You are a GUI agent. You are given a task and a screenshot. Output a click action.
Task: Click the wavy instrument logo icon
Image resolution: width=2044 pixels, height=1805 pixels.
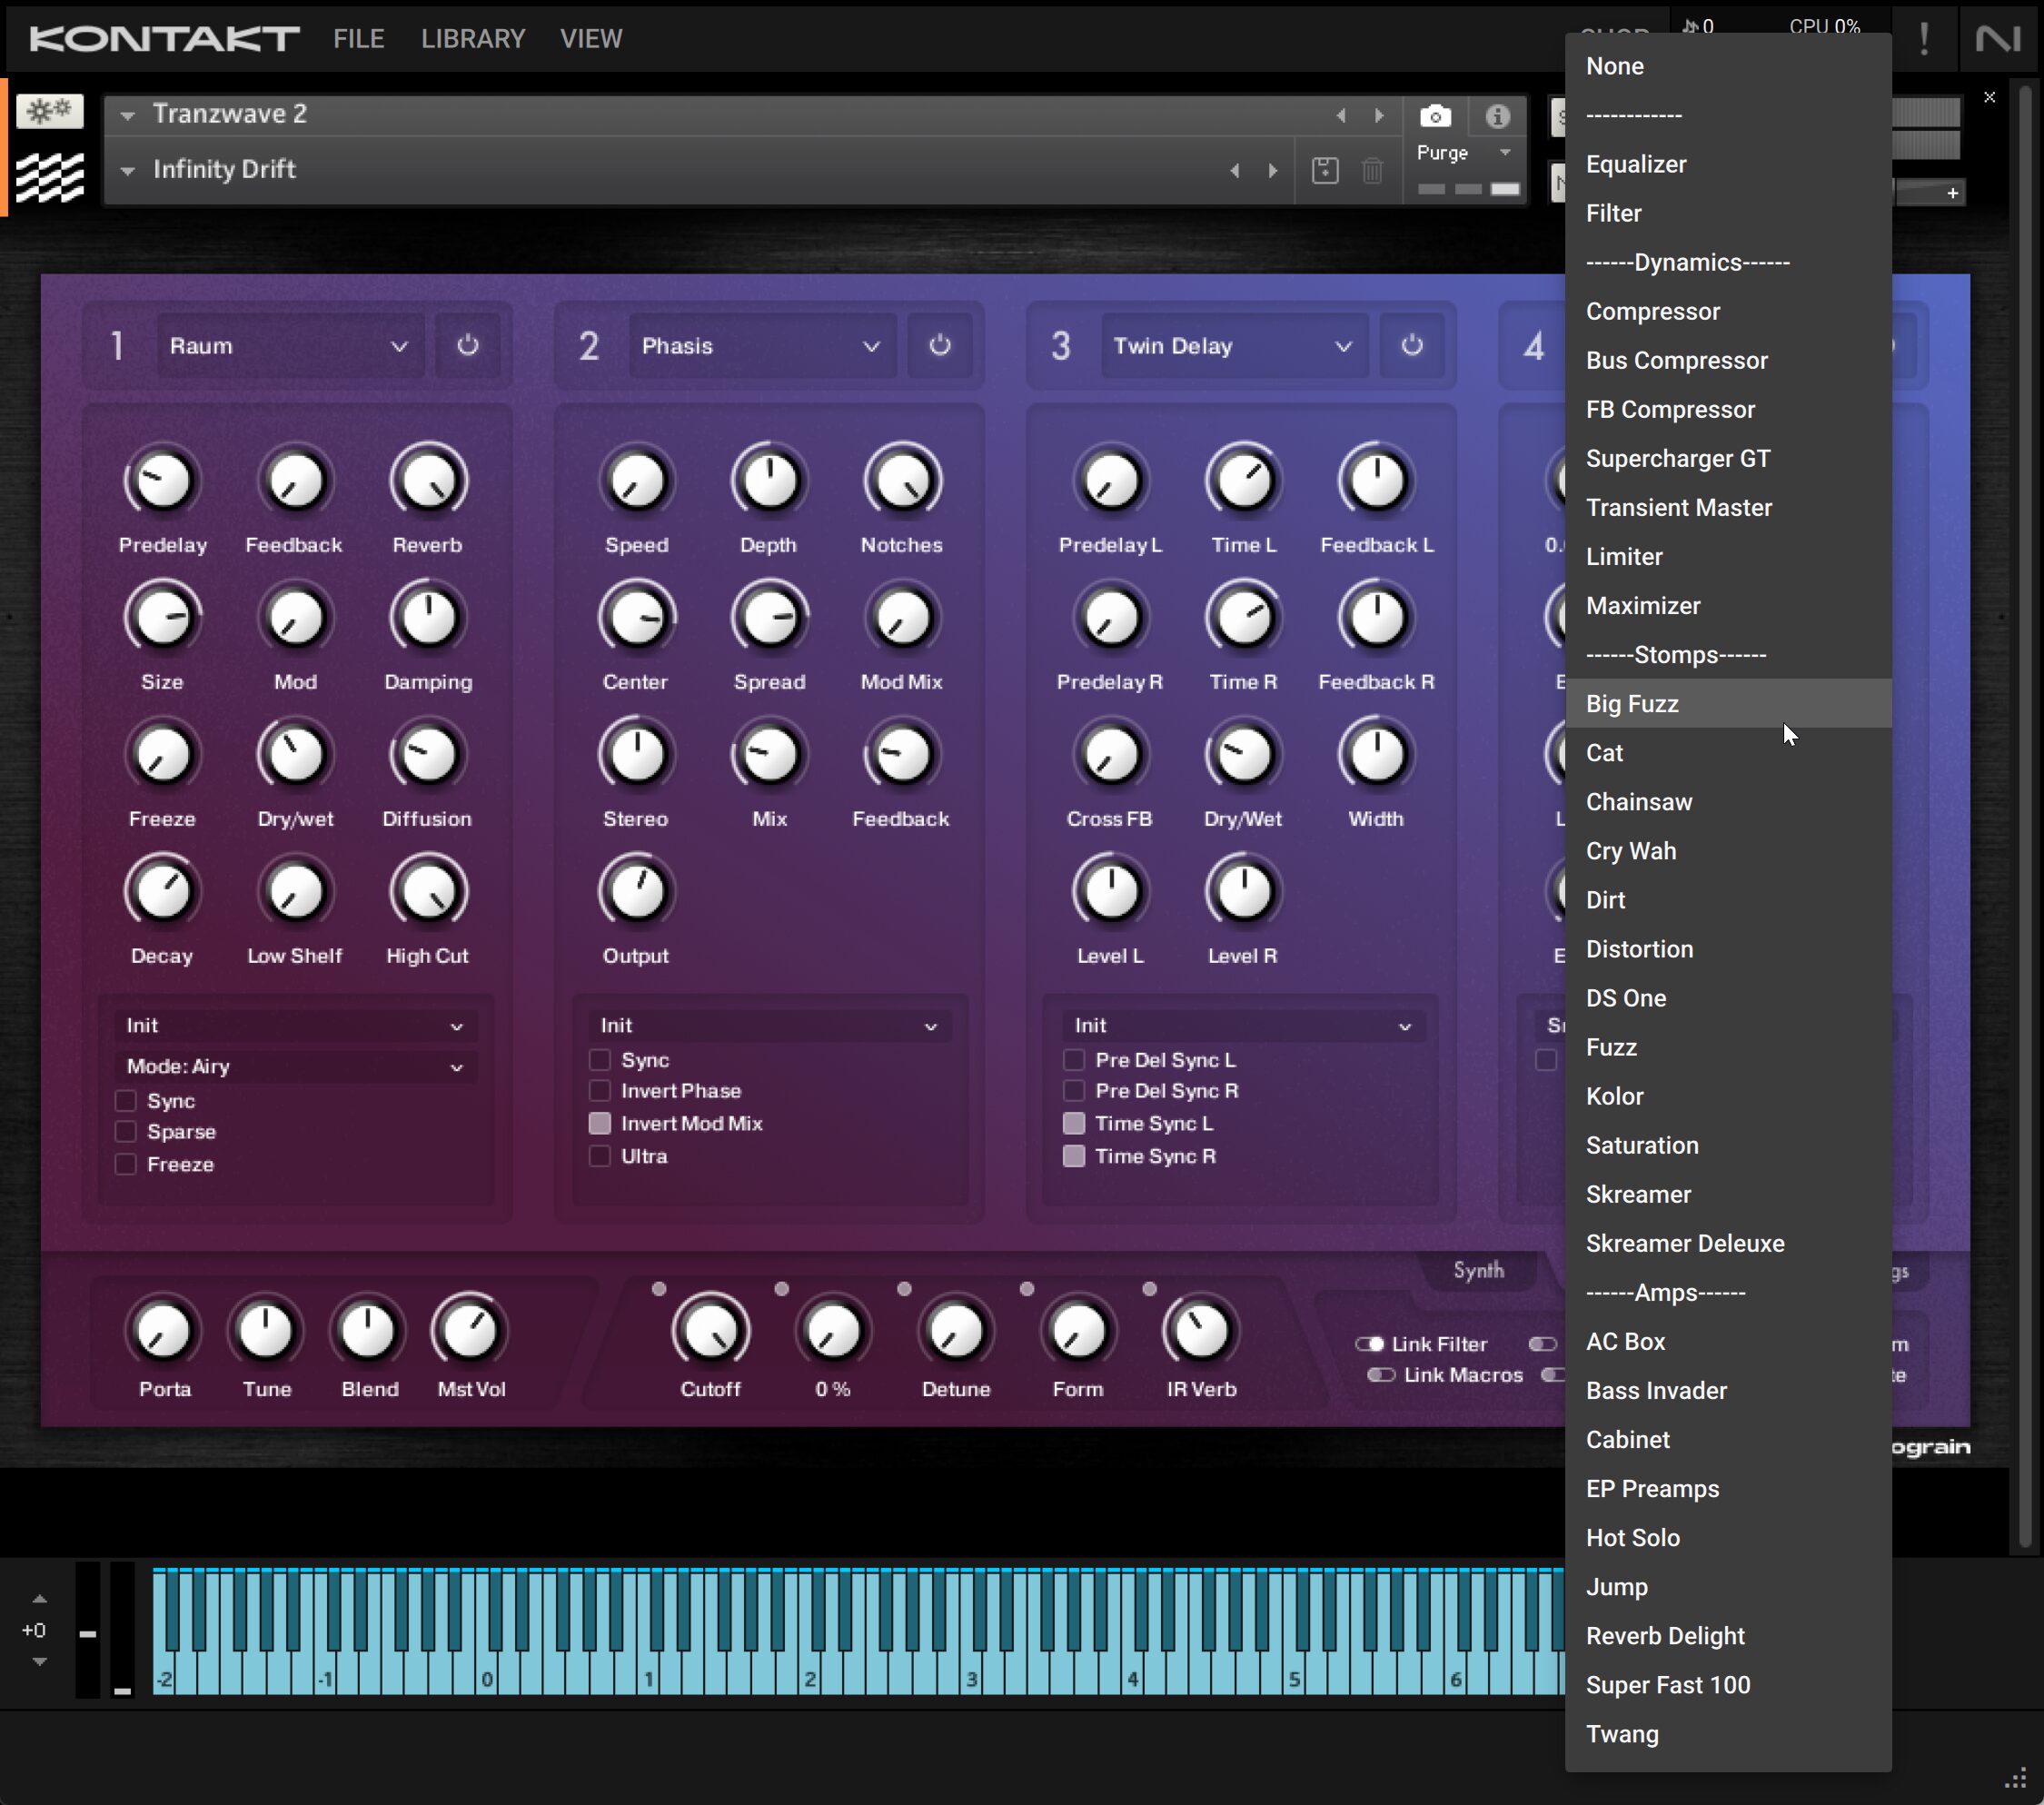coord(49,178)
